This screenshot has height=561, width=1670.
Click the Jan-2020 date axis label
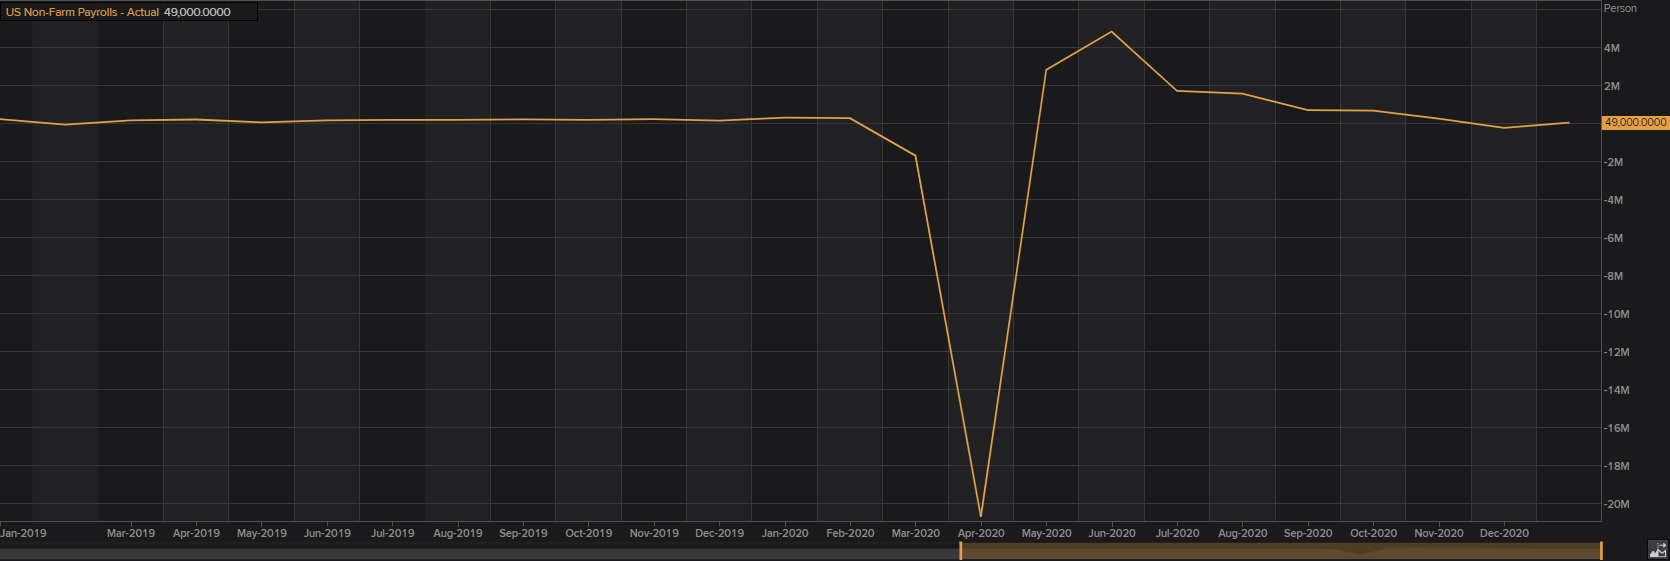coord(785,533)
